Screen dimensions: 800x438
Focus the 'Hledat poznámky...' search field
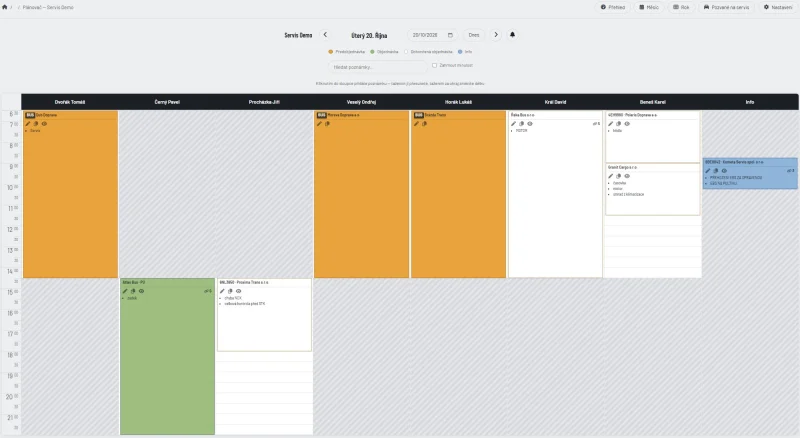click(x=378, y=67)
